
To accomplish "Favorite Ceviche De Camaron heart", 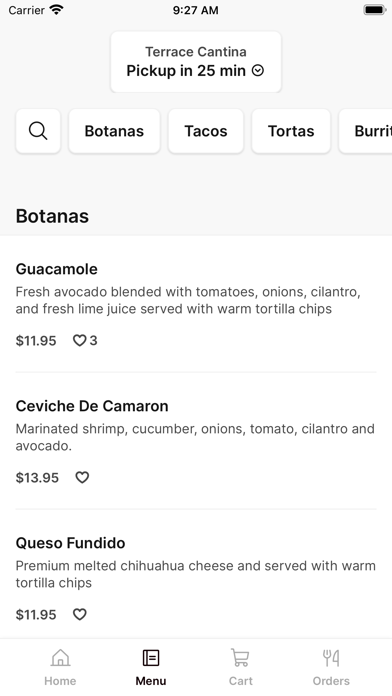I will 82,478.
